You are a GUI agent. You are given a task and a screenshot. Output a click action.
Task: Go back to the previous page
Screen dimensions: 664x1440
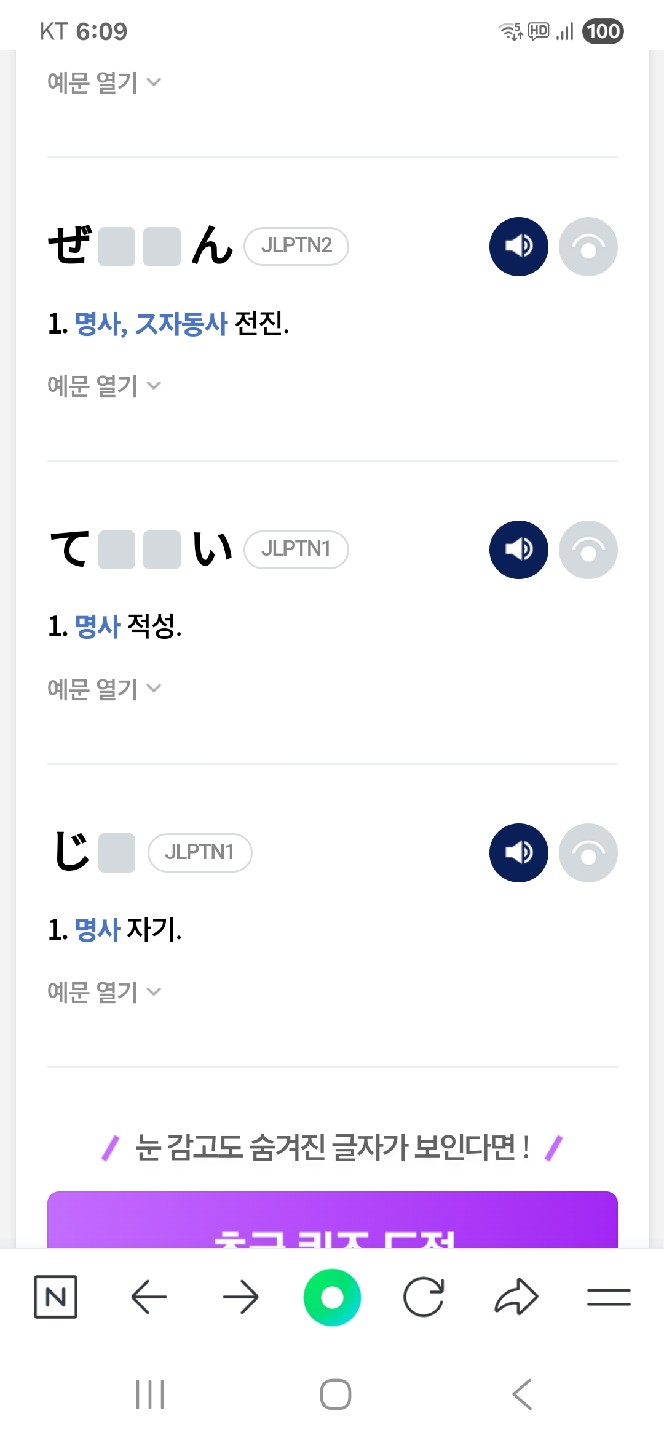(x=149, y=1298)
